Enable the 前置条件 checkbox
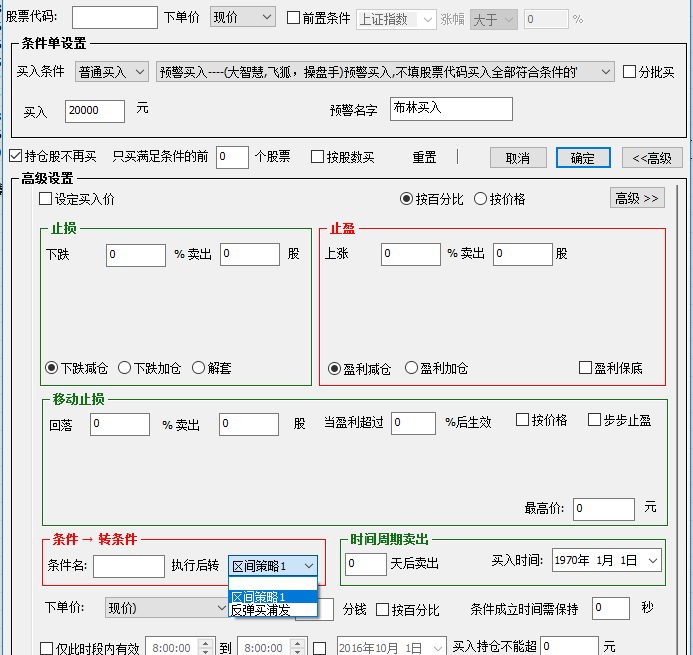Viewport: 693px width, 655px height. pyautogui.click(x=294, y=18)
